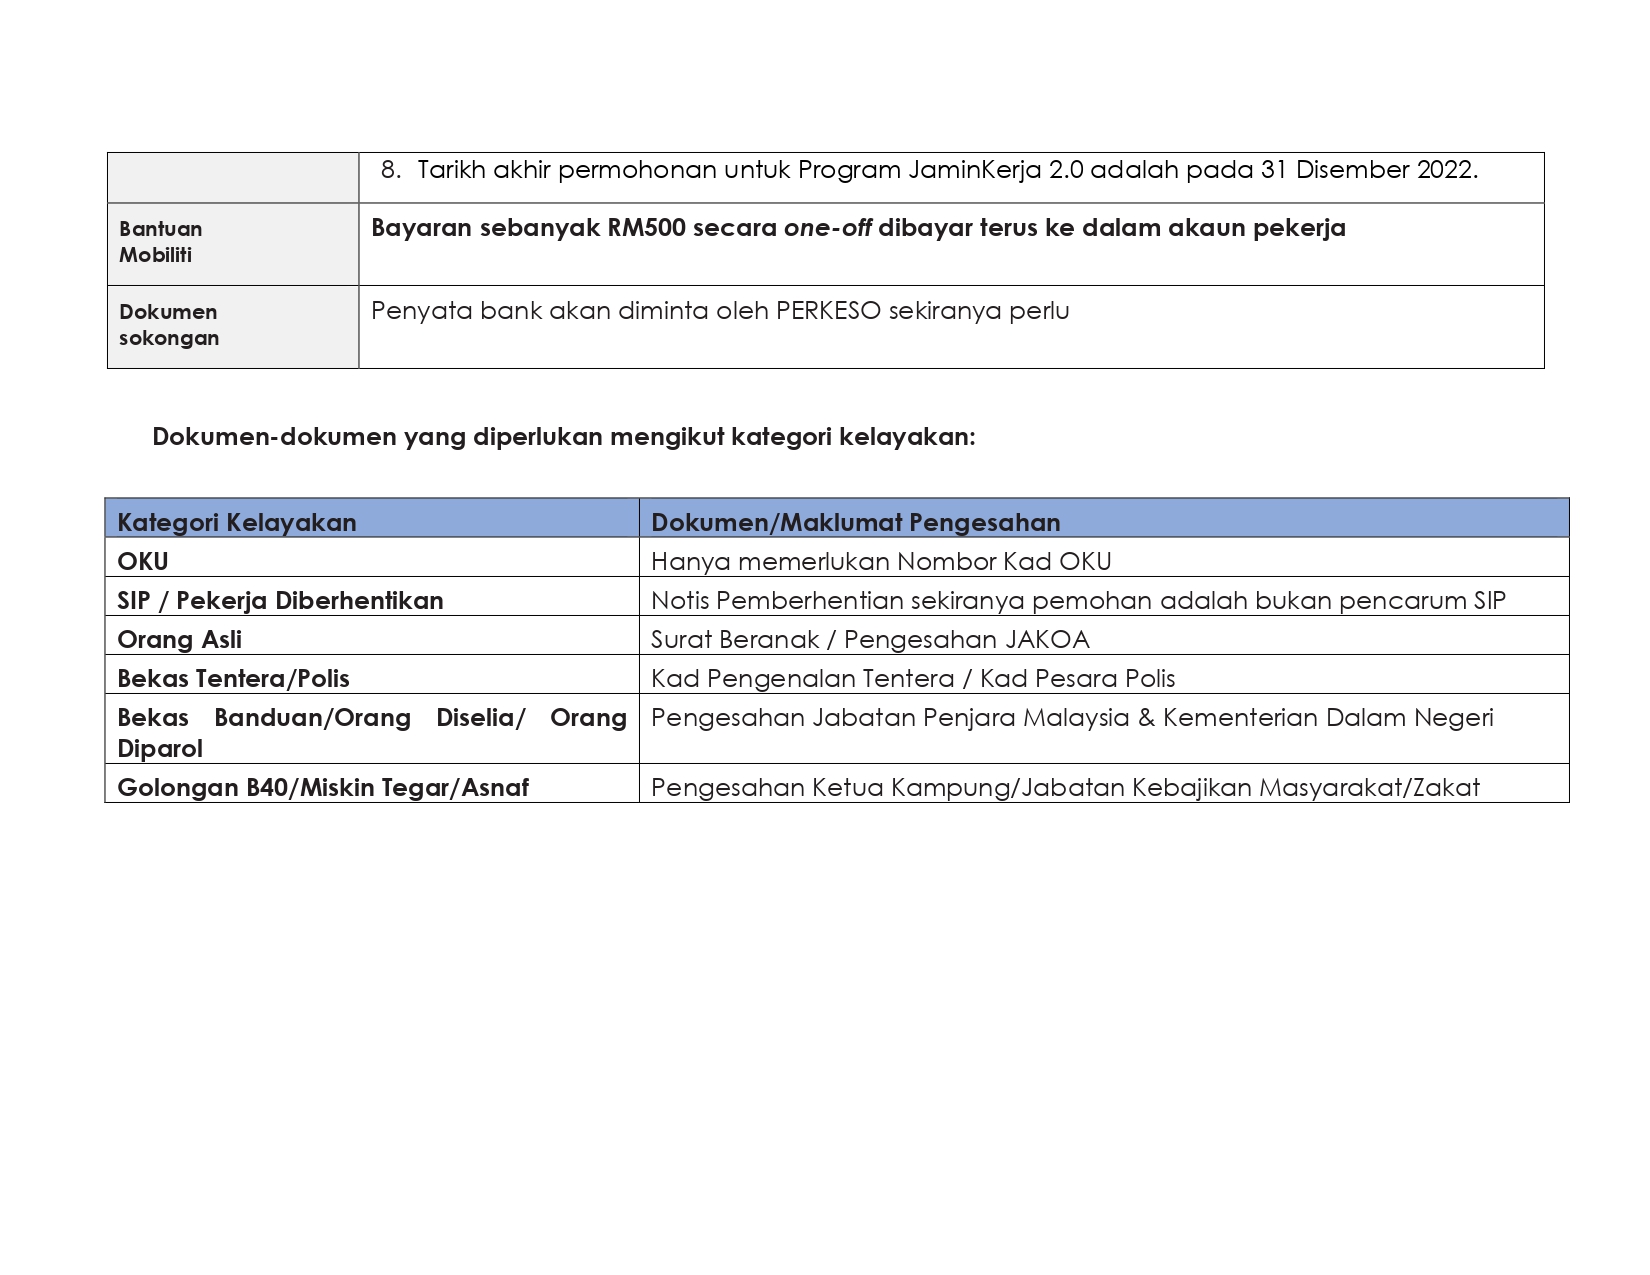
Task: Click the Dokumen-dokumen yang diperlukan heading
Action: click(x=564, y=437)
